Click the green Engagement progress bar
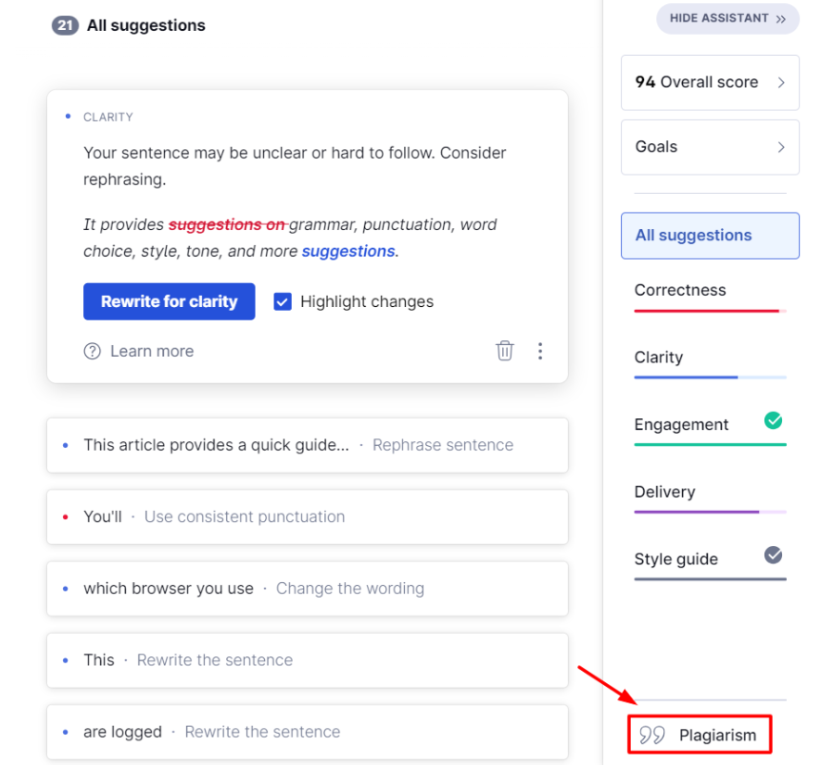 coord(710,445)
